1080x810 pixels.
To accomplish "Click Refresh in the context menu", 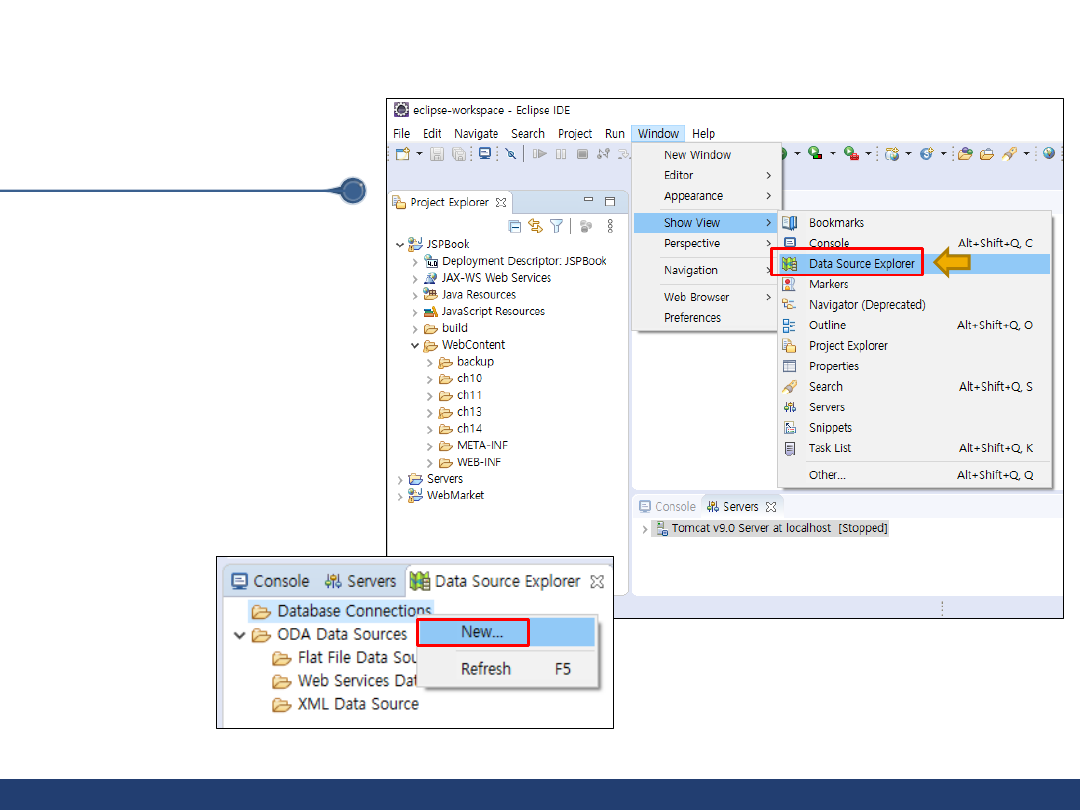I will (486, 669).
